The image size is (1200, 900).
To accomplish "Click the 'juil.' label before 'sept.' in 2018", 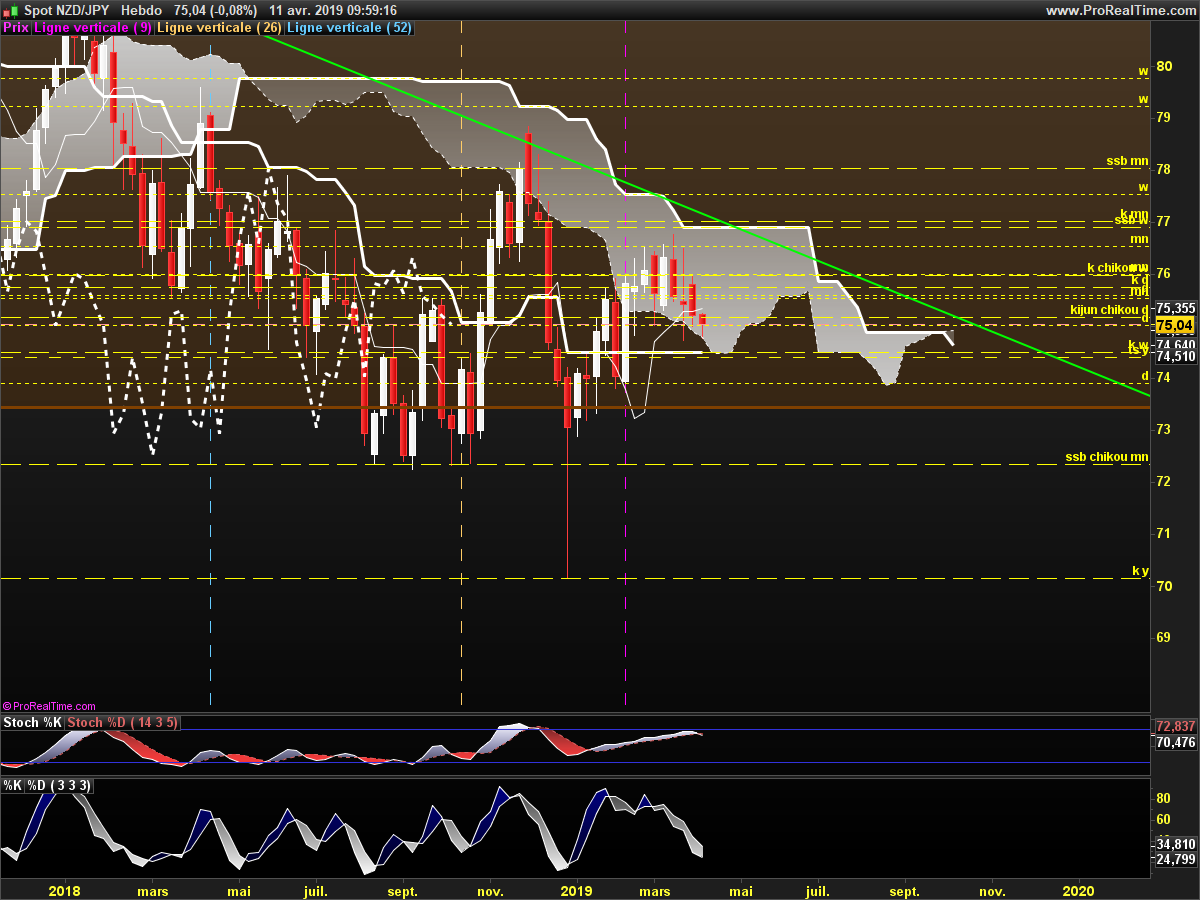I will pyautogui.click(x=315, y=889).
